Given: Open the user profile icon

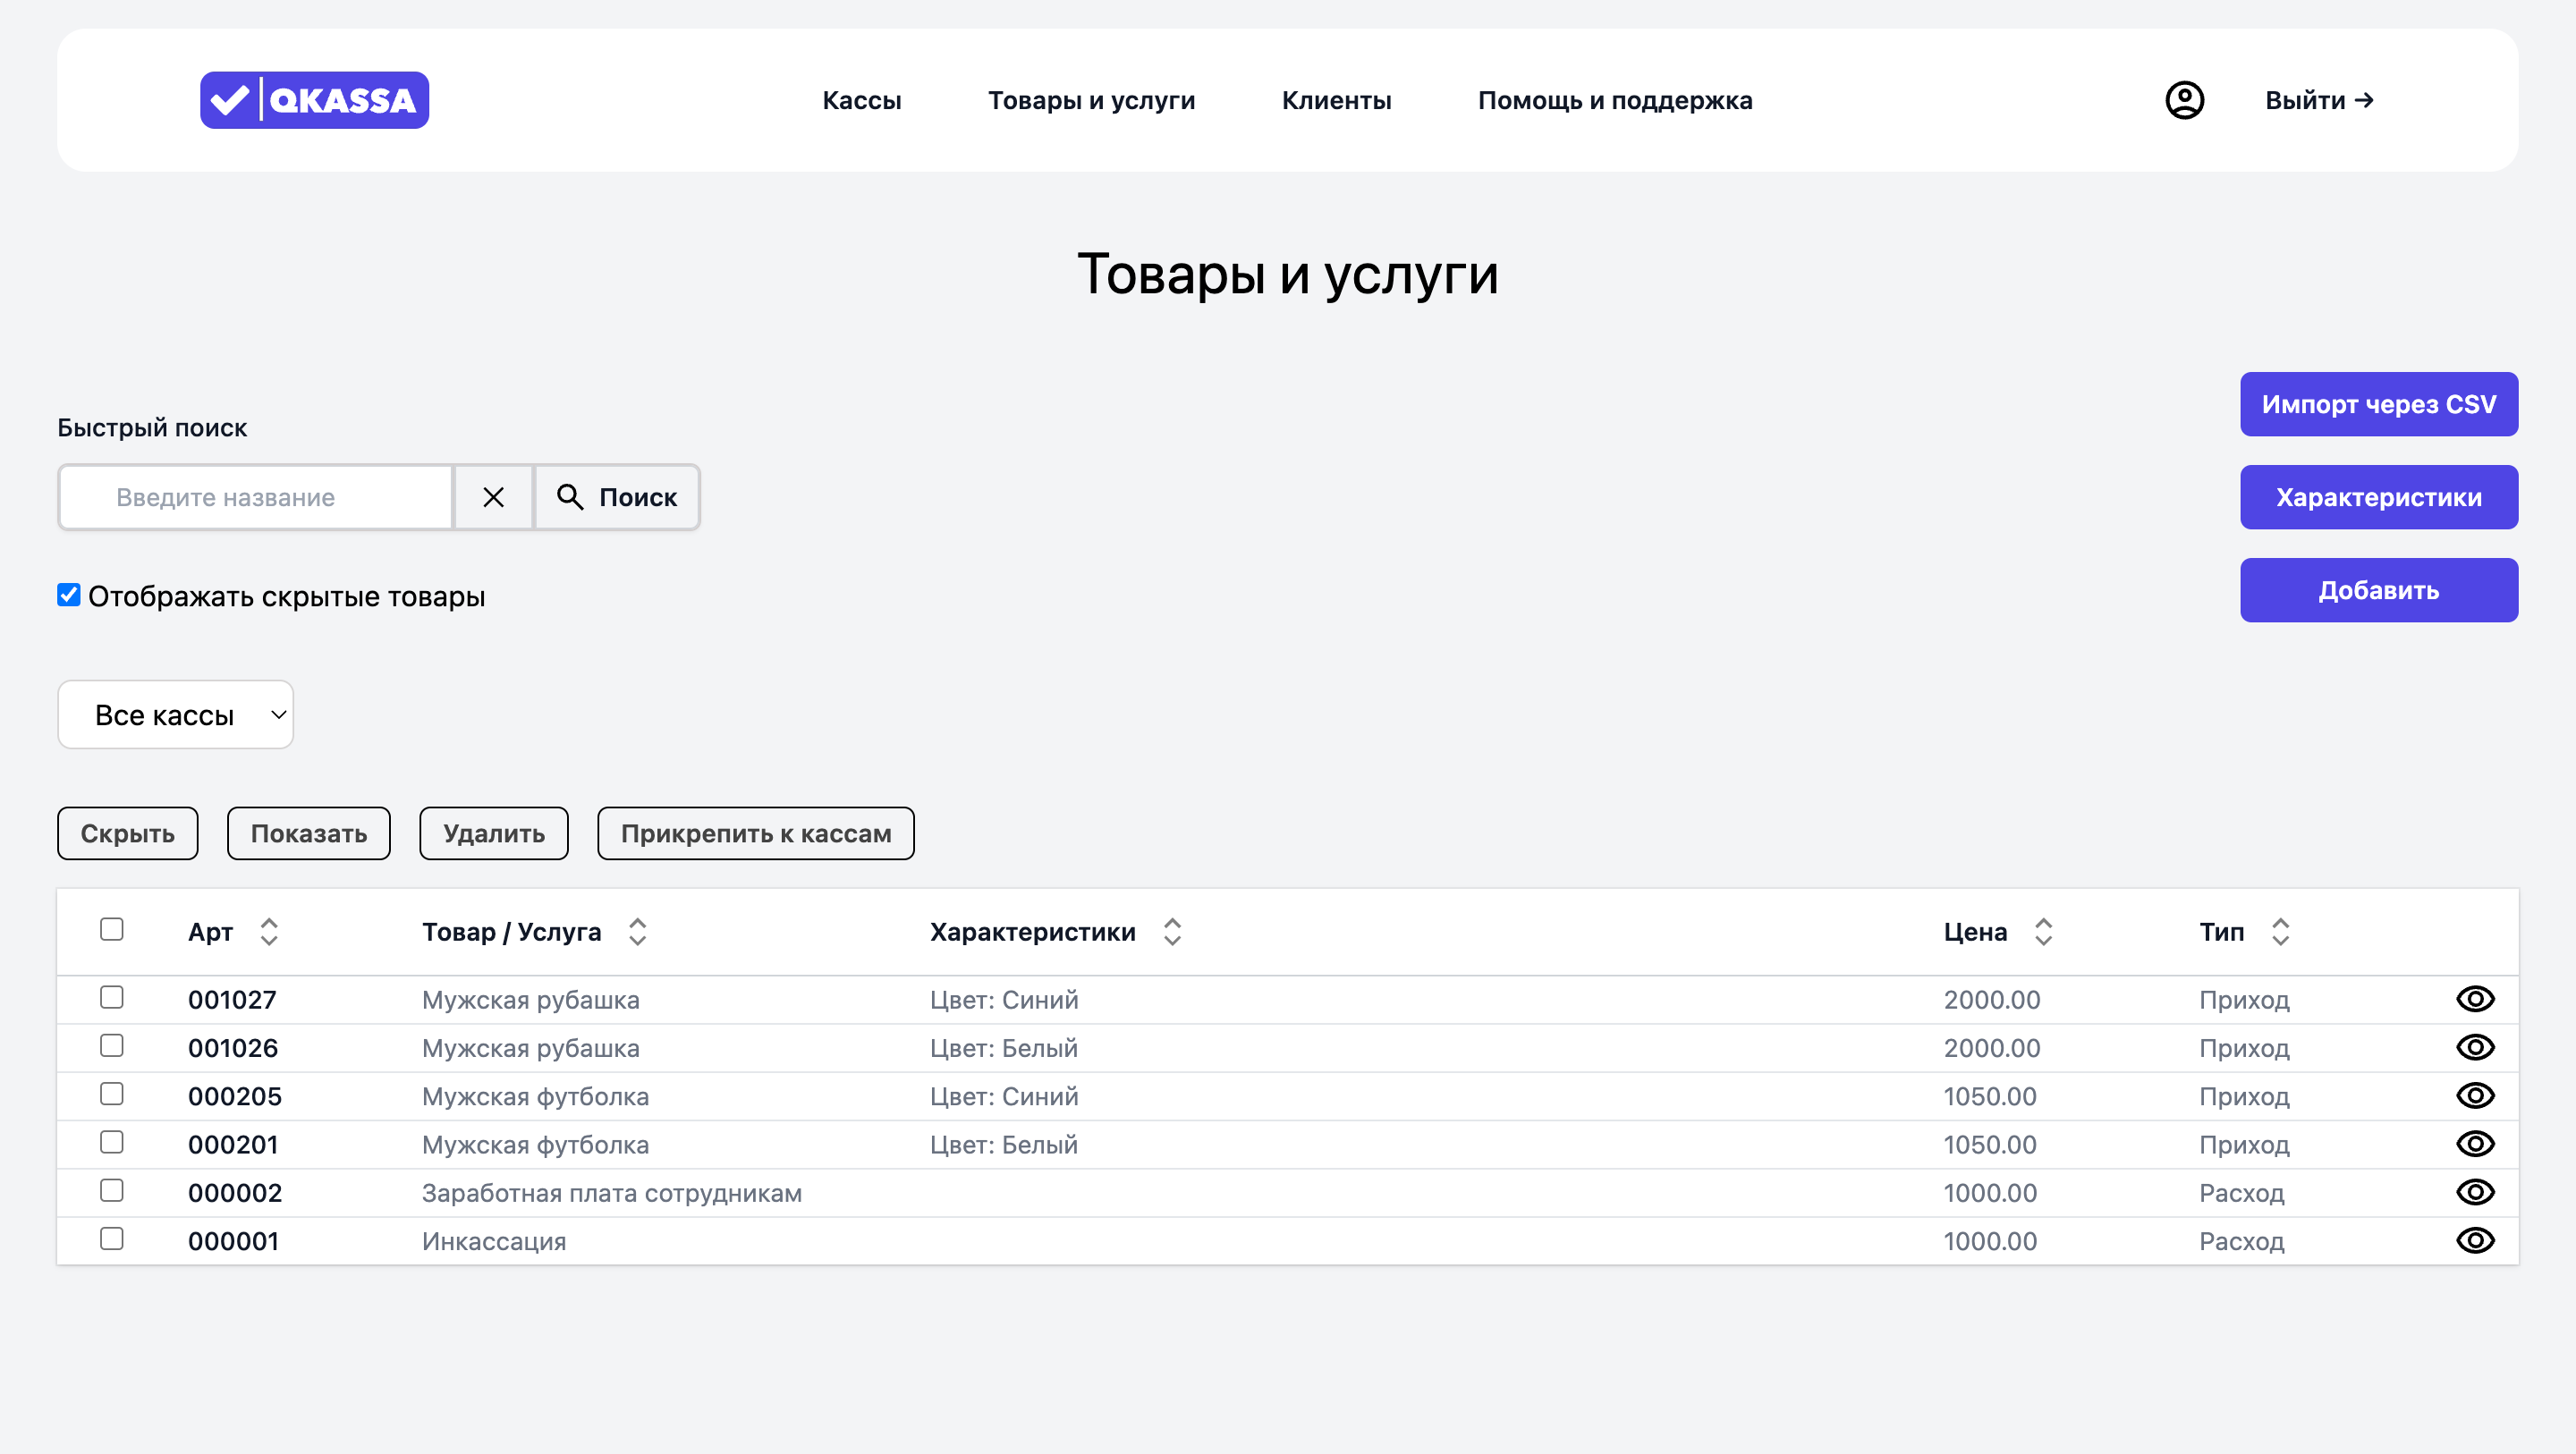Looking at the screenshot, I should click(x=2184, y=100).
